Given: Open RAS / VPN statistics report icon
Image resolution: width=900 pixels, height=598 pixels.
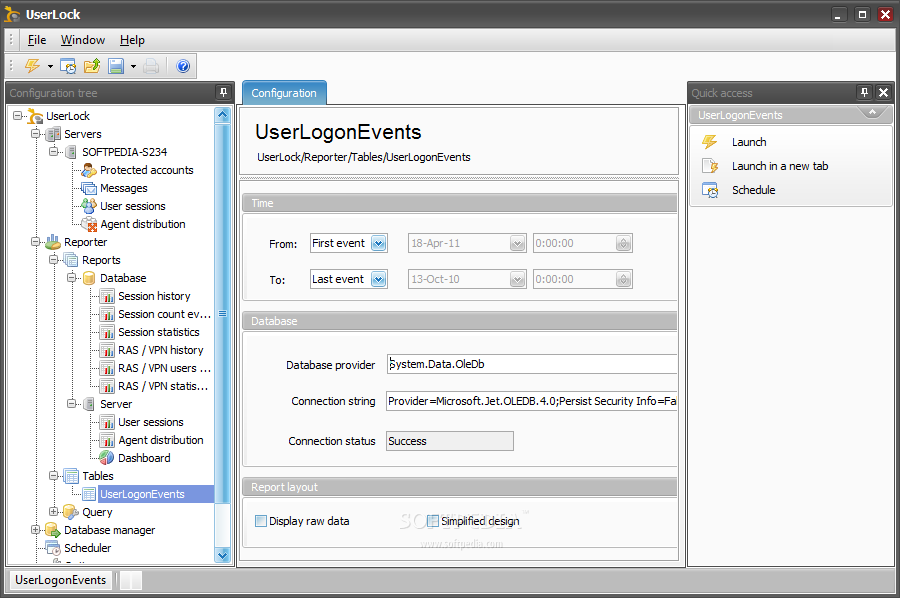Looking at the screenshot, I should pos(107,386).
